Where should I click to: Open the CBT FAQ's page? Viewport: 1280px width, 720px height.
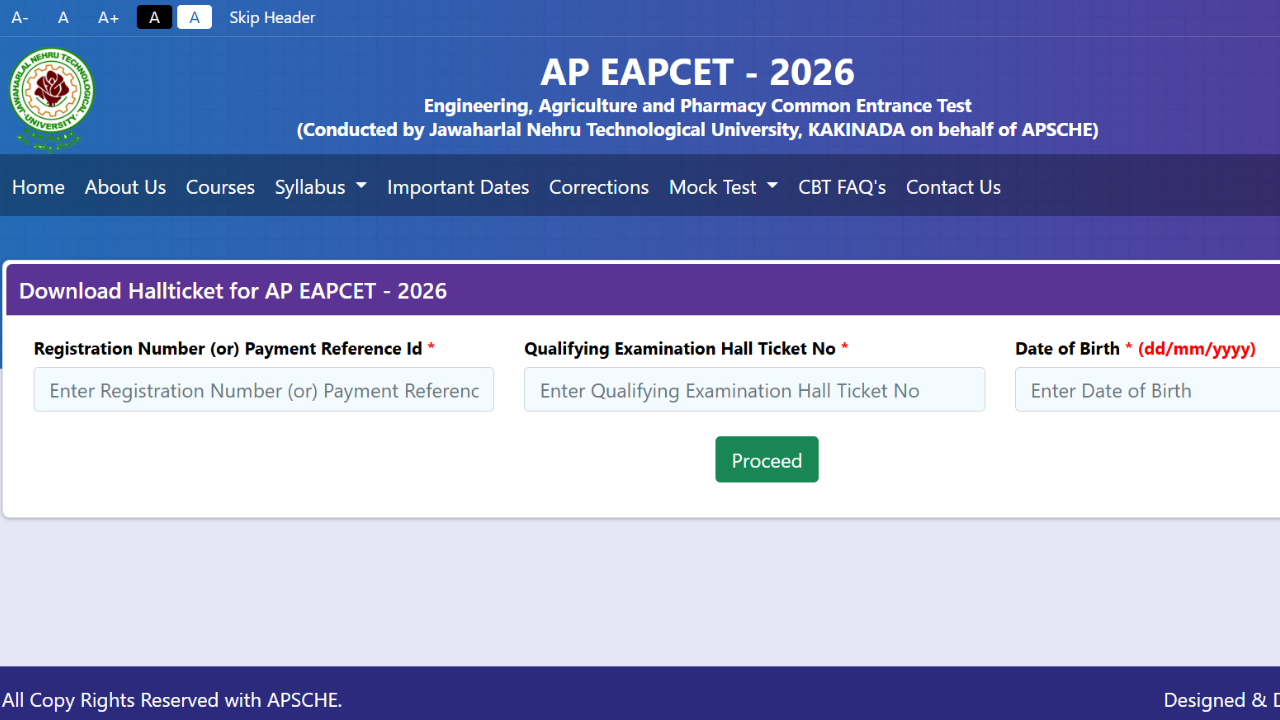coord(842,187)
